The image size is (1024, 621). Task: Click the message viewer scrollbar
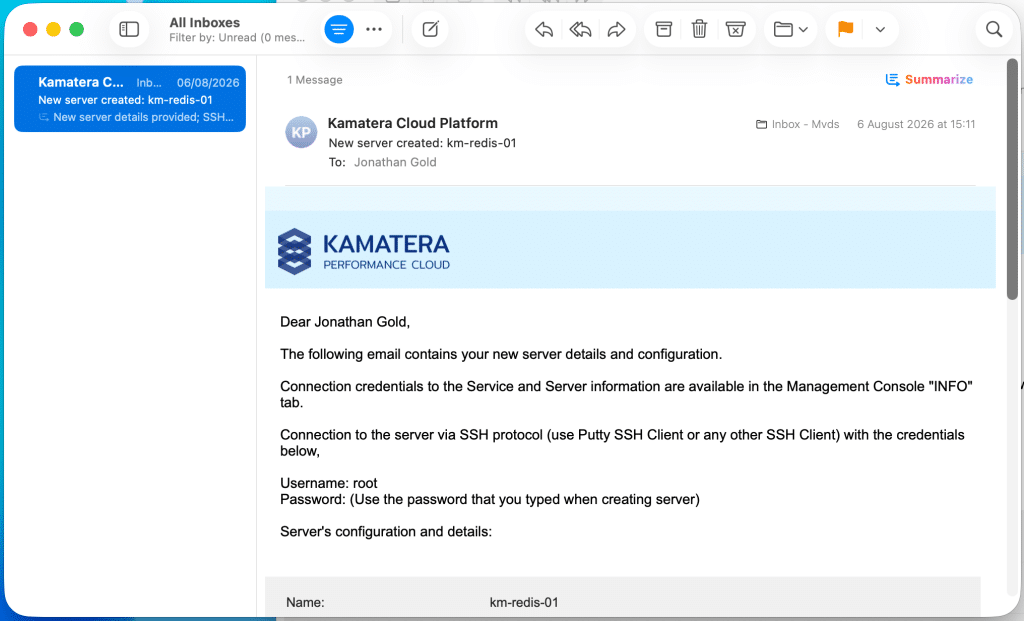click(1012, 180)
